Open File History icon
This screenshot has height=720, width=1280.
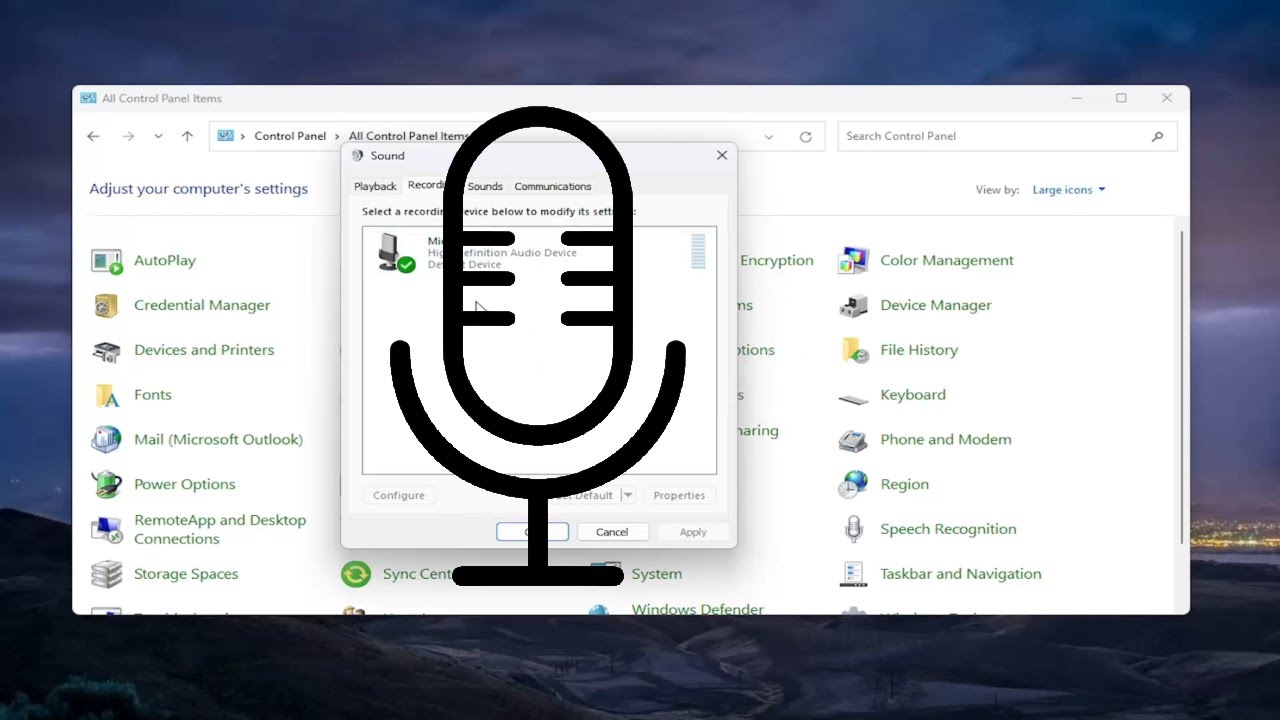(x=853, y=351)
